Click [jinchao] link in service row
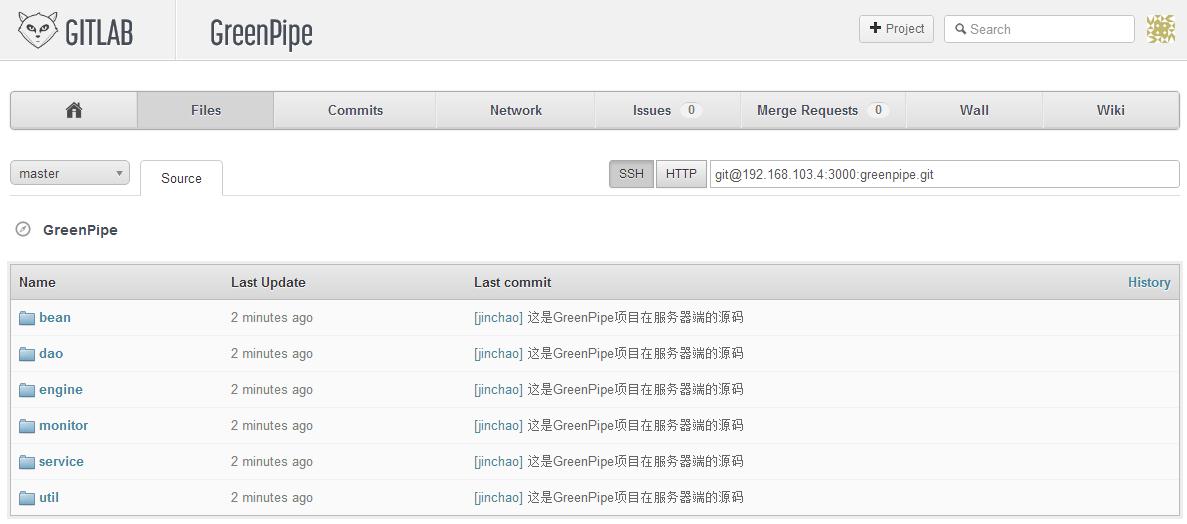 click(x=498, y=462)
